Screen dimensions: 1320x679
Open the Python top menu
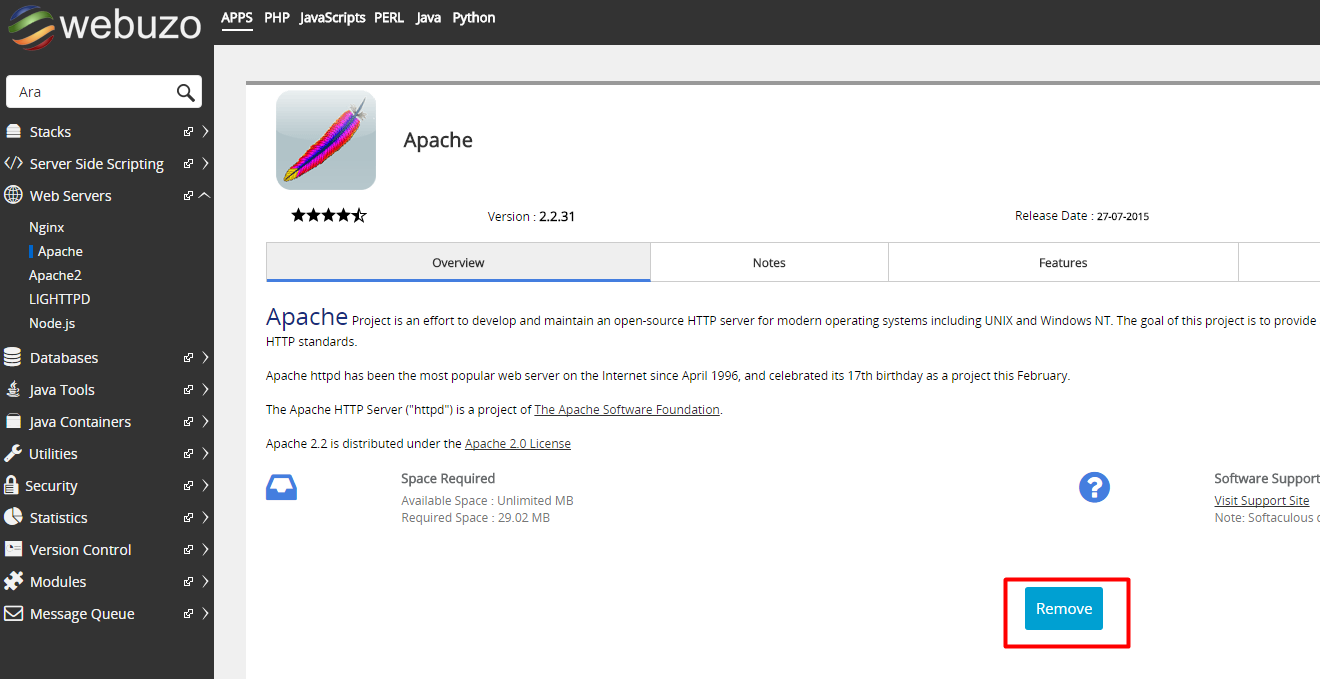(474, 18)
